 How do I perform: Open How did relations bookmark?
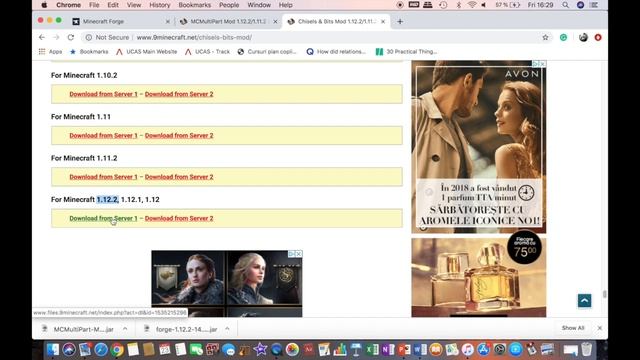(336, 51)
